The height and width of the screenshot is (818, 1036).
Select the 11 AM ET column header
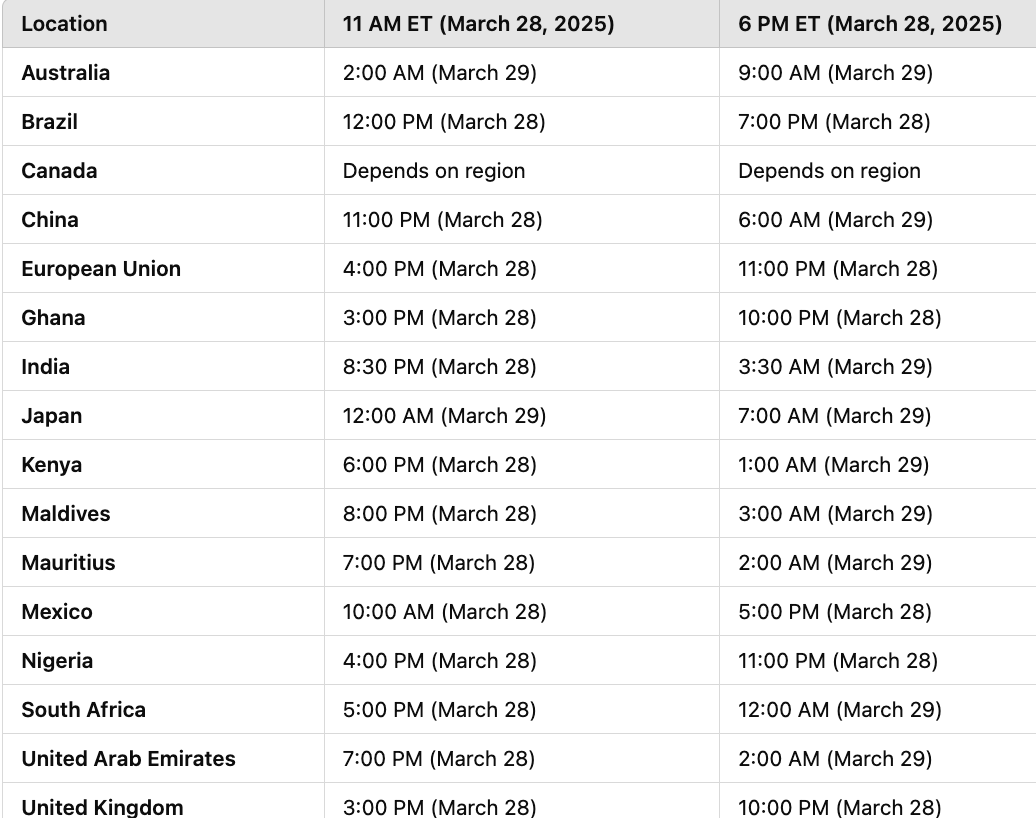(x=478, y=24)
